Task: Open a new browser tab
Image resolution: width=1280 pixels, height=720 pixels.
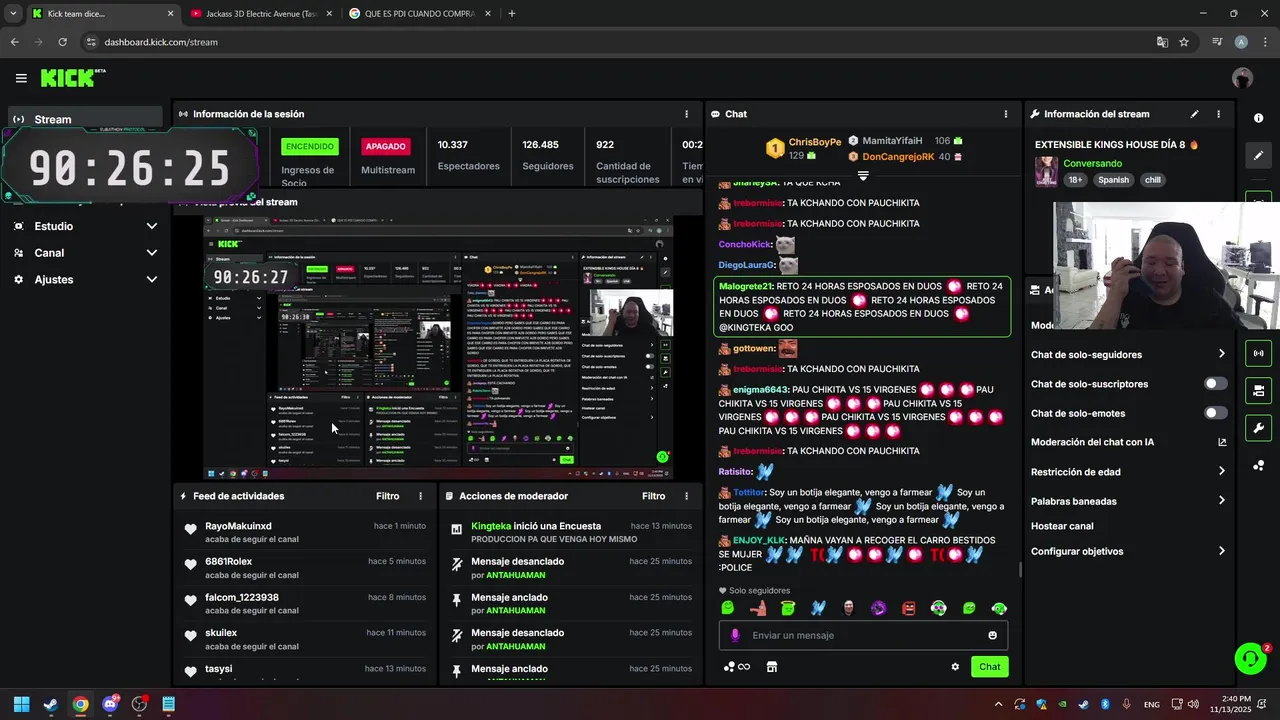Action: pos(512,14)
